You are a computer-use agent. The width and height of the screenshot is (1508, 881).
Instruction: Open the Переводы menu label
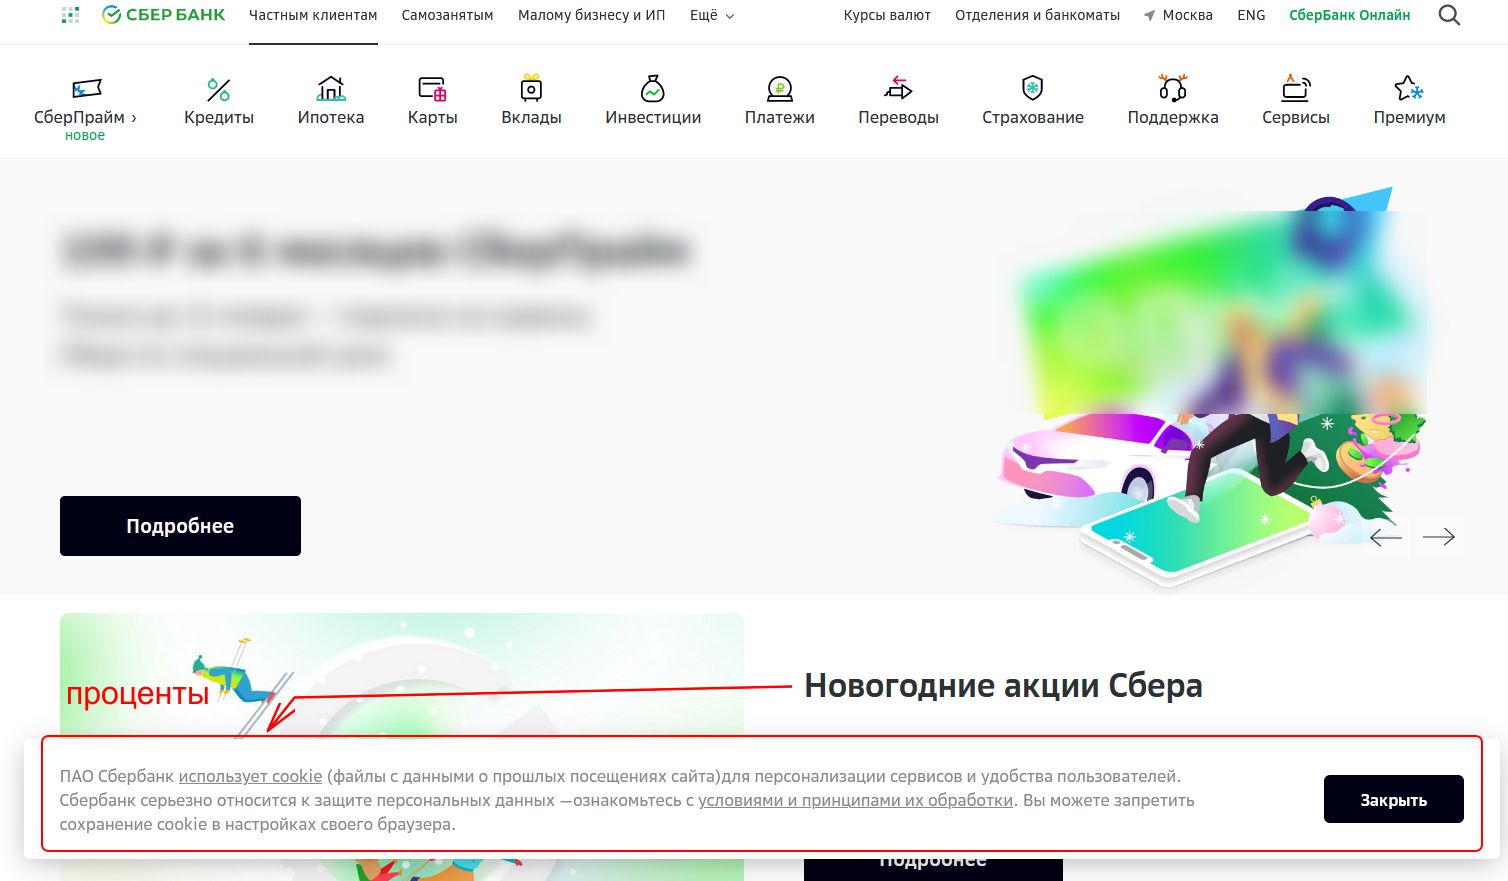click(898, 117)
